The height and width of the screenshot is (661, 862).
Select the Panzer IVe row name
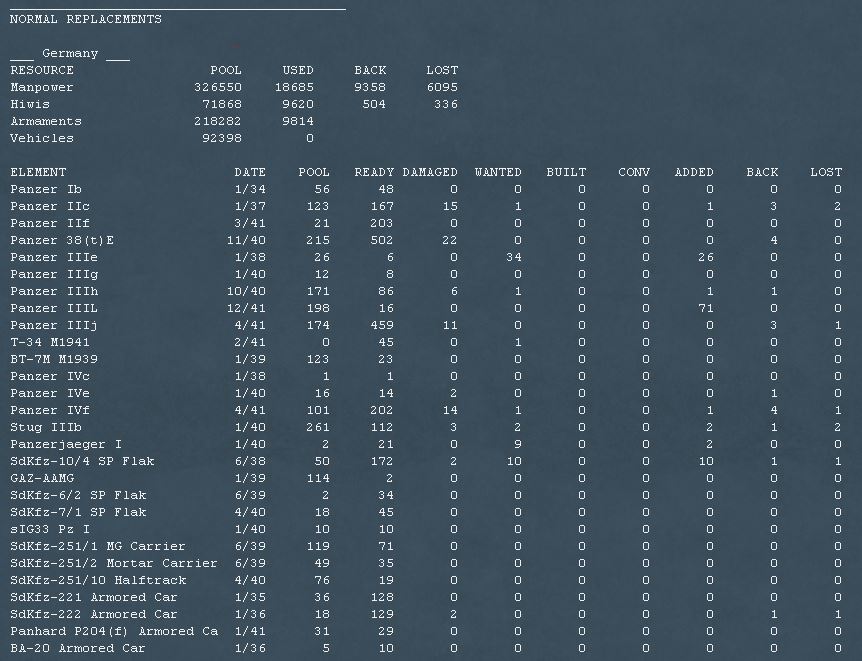pos(50,394)
